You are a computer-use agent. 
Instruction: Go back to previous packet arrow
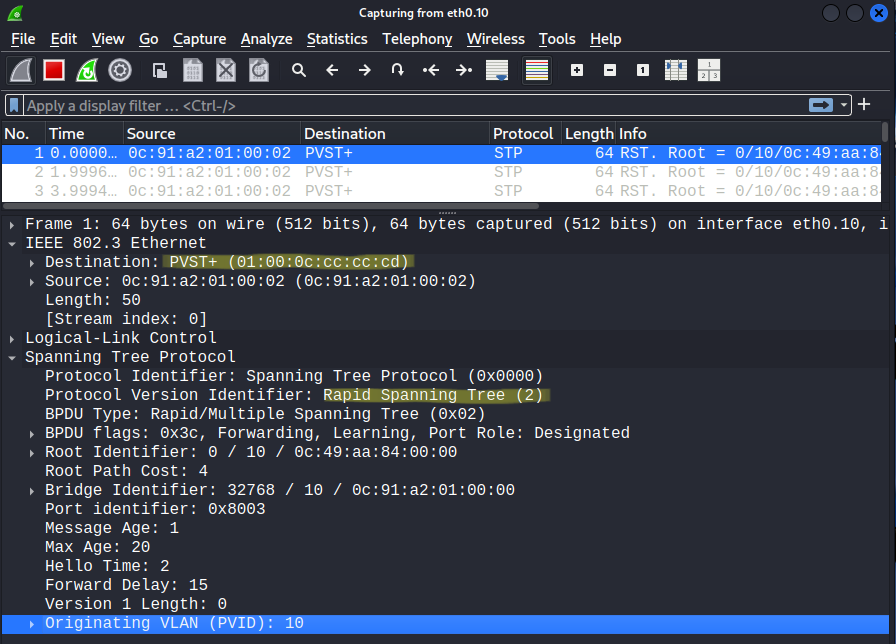[332, 70]
